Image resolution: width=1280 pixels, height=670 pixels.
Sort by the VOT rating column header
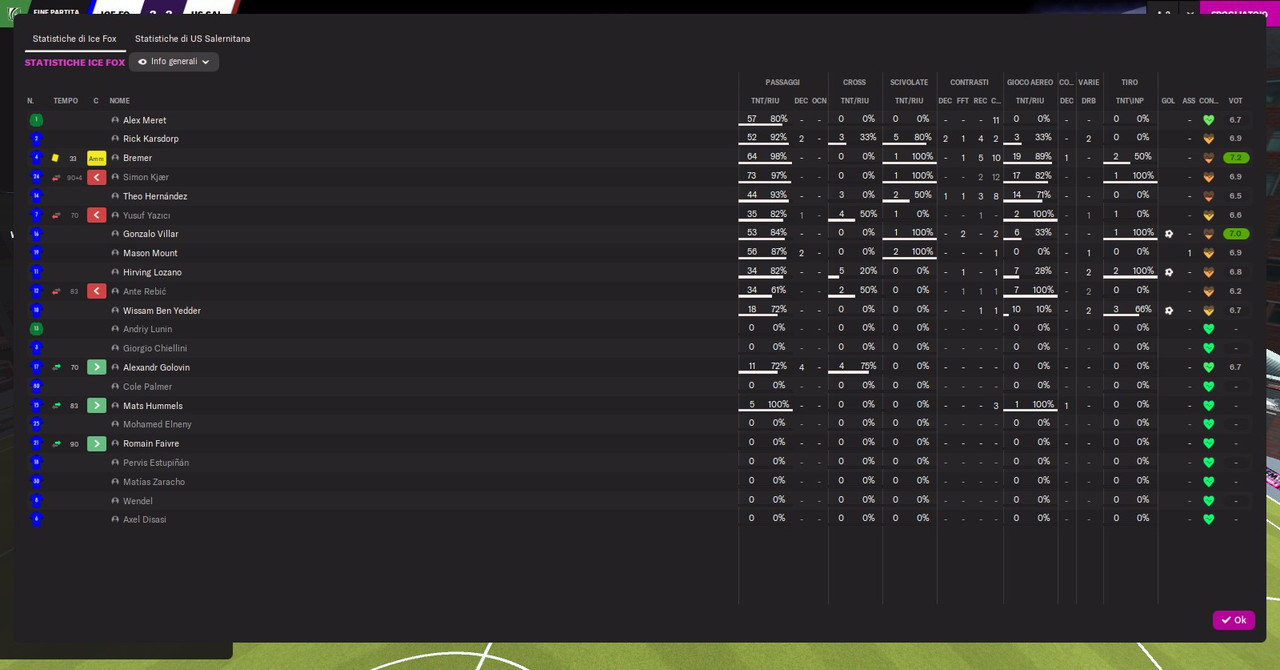[x=1236, y=101]
